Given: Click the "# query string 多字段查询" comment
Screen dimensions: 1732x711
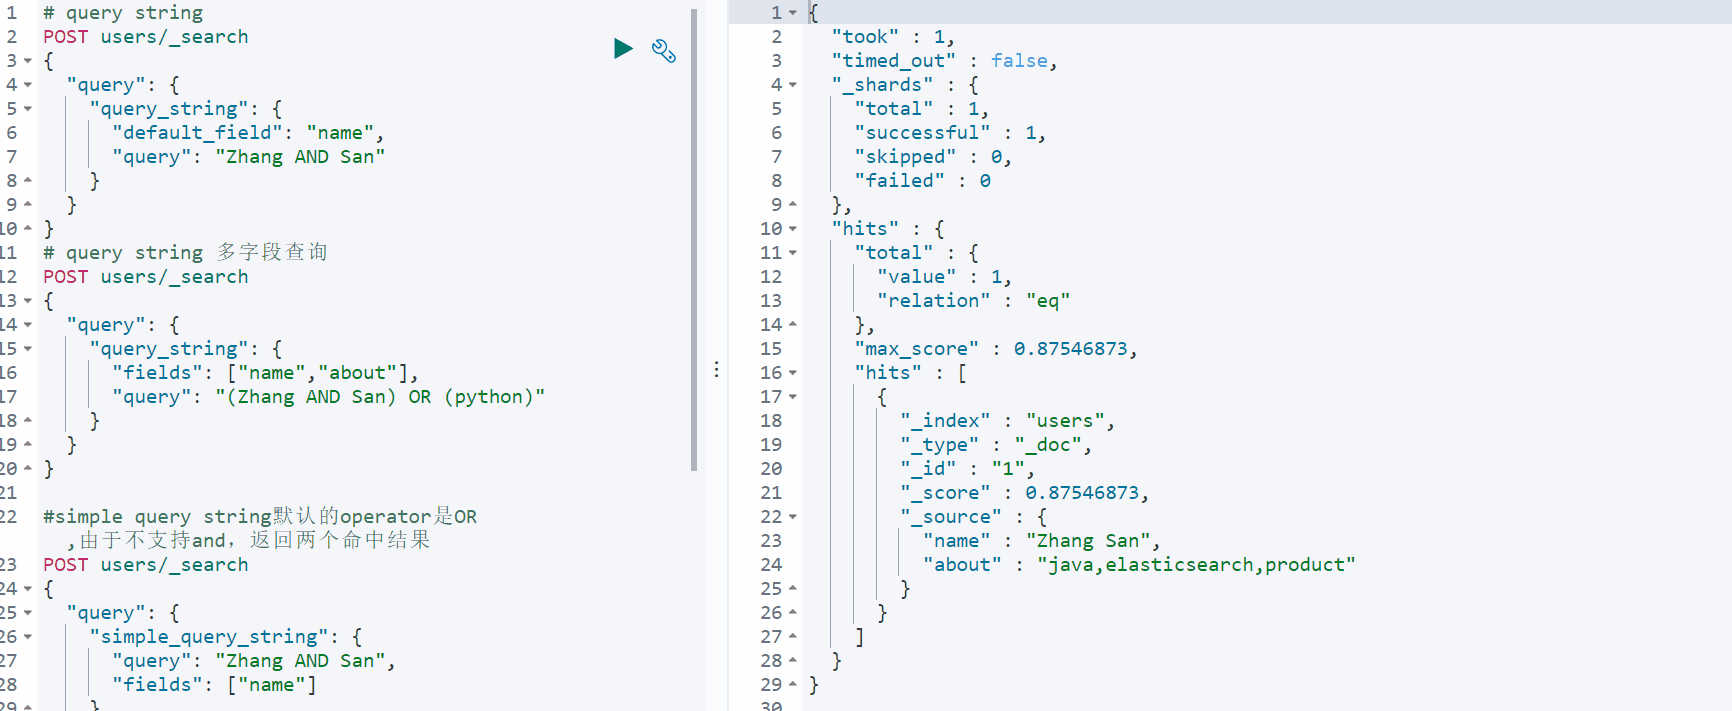Looking at the screenshot, I should (185, 253).
